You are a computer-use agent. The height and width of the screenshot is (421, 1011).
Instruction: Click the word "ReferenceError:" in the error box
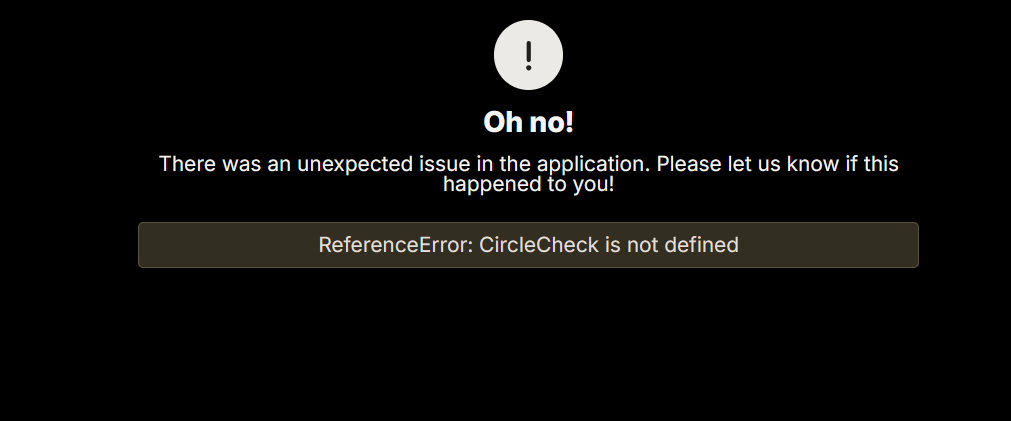tap(396, 245)
